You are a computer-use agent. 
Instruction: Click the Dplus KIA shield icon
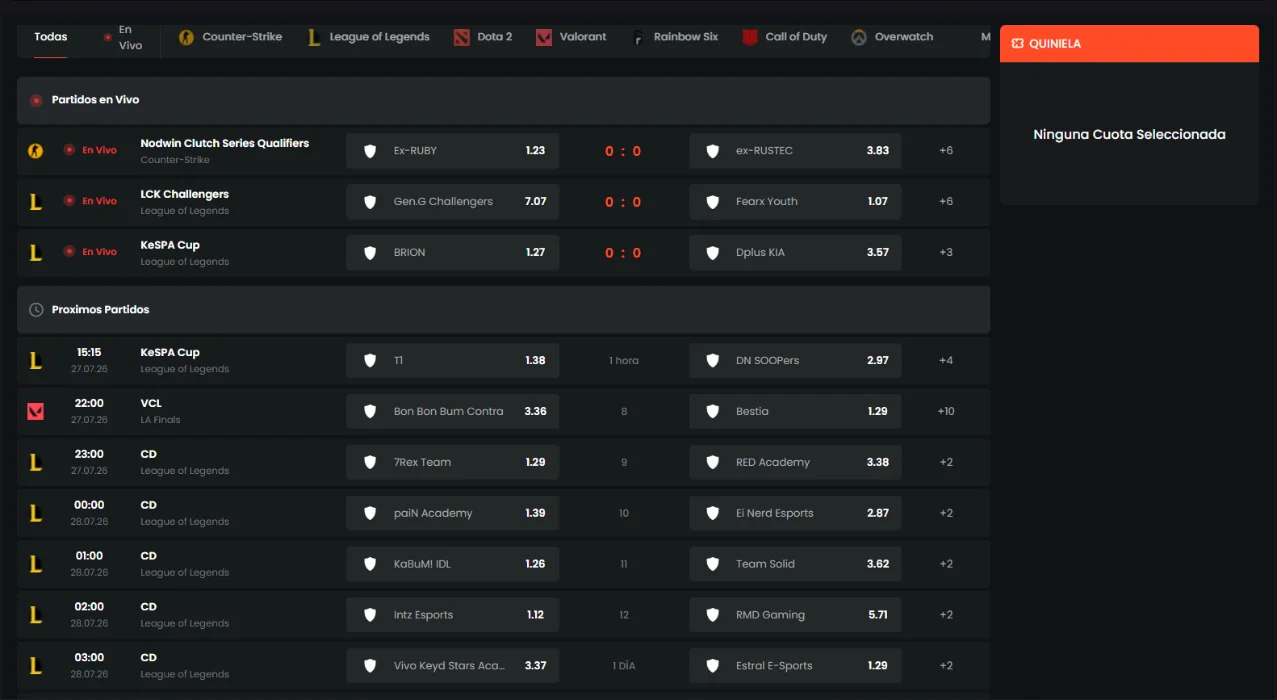pyautogui.click(x=713, y=253)
